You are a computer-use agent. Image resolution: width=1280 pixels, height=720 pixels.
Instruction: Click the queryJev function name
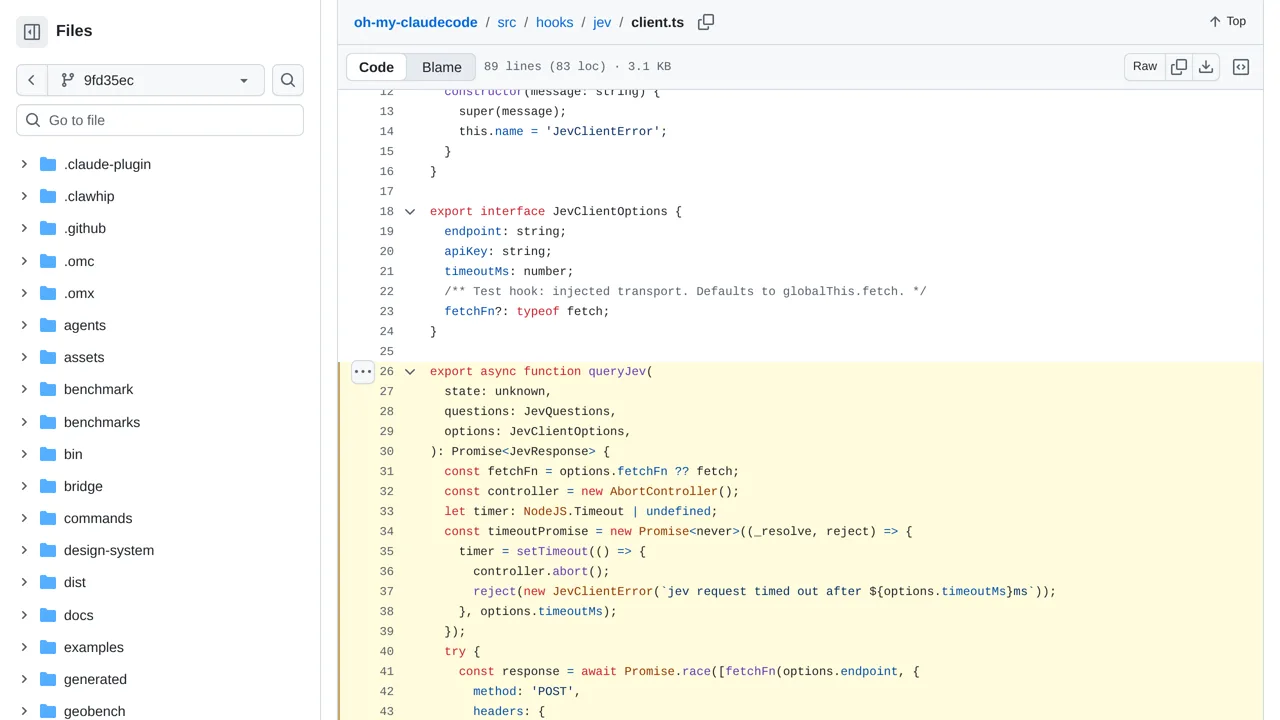point(617,371)
